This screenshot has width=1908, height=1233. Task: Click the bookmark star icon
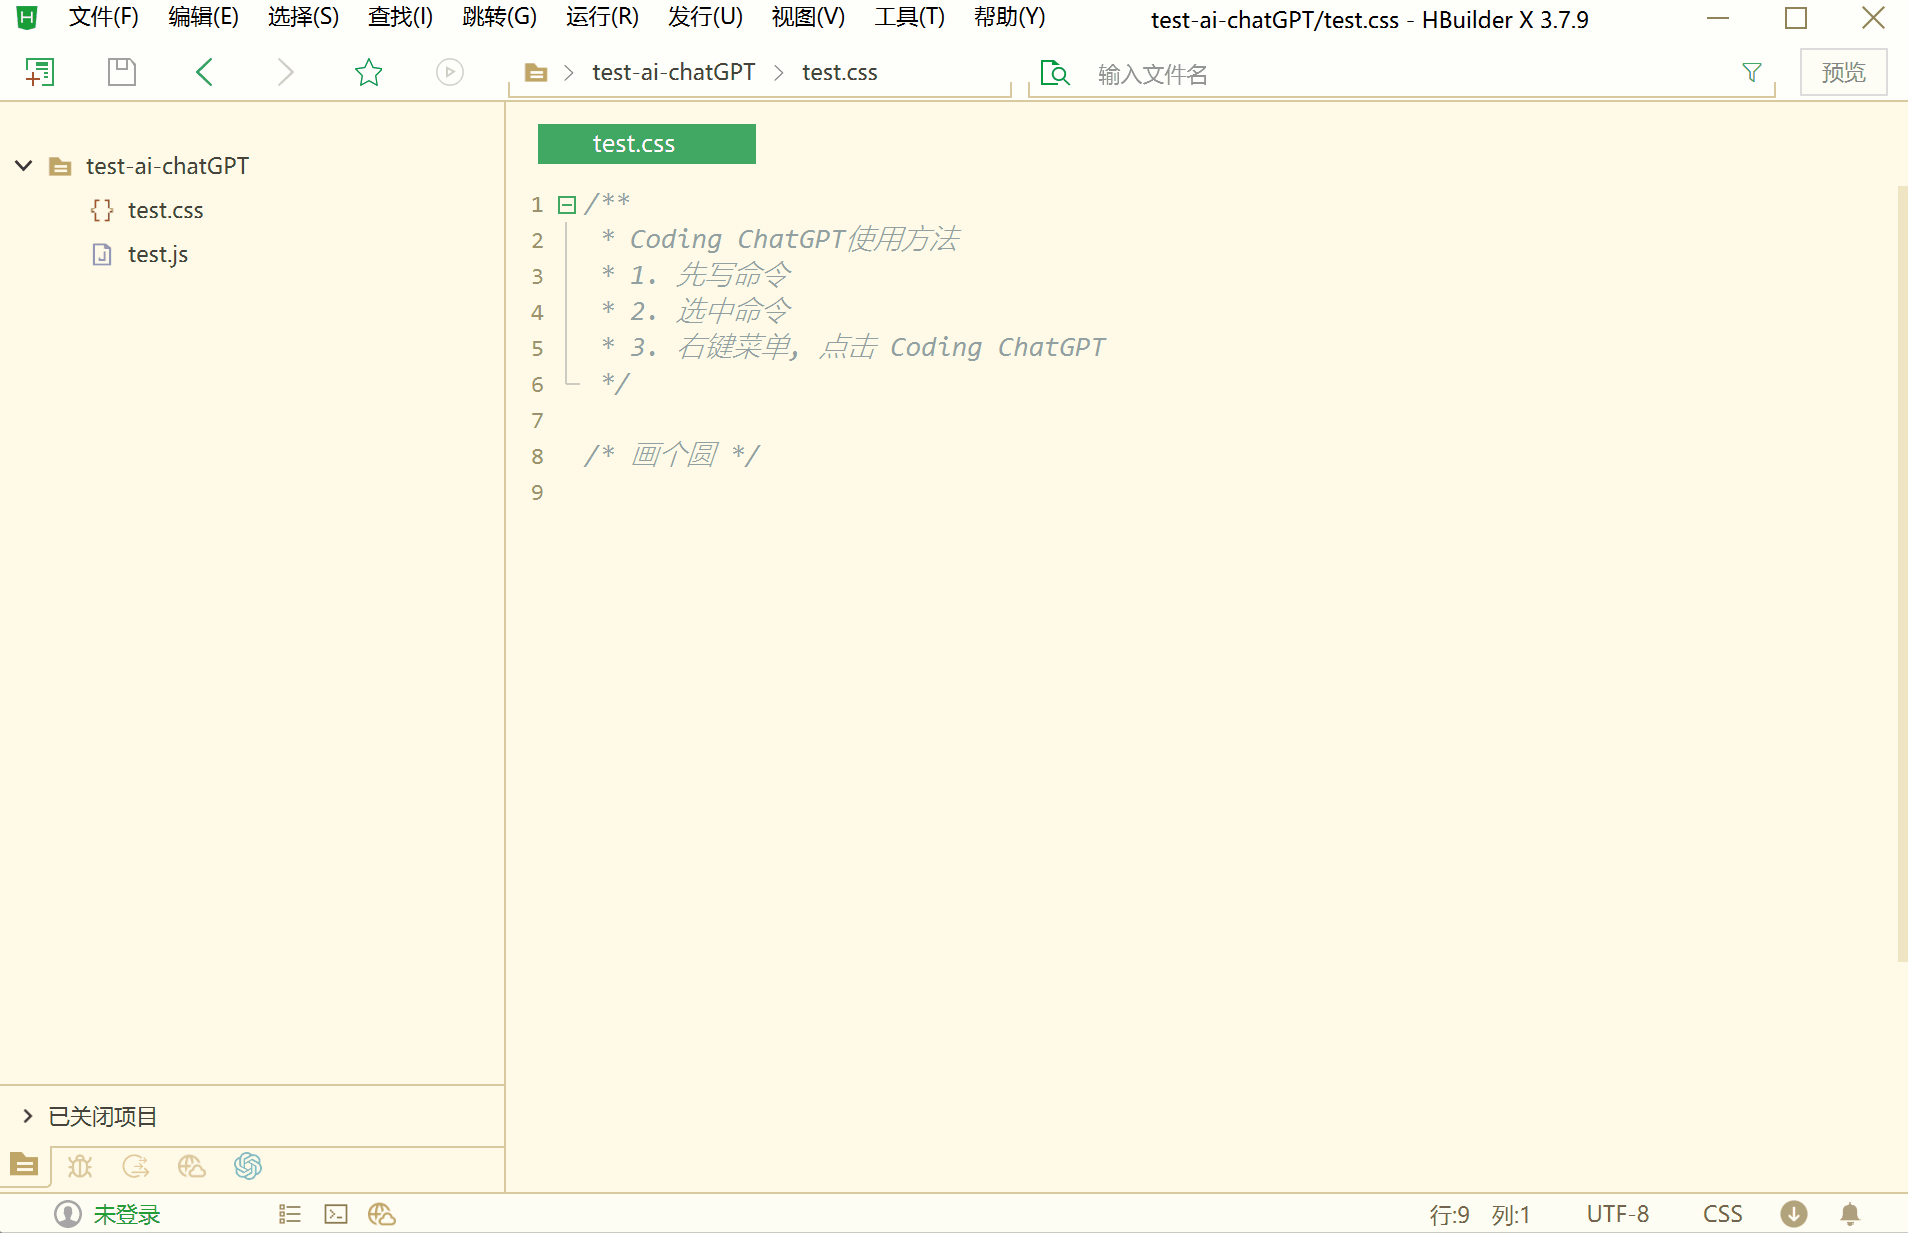pyautogui.click(x=369, y=72)
